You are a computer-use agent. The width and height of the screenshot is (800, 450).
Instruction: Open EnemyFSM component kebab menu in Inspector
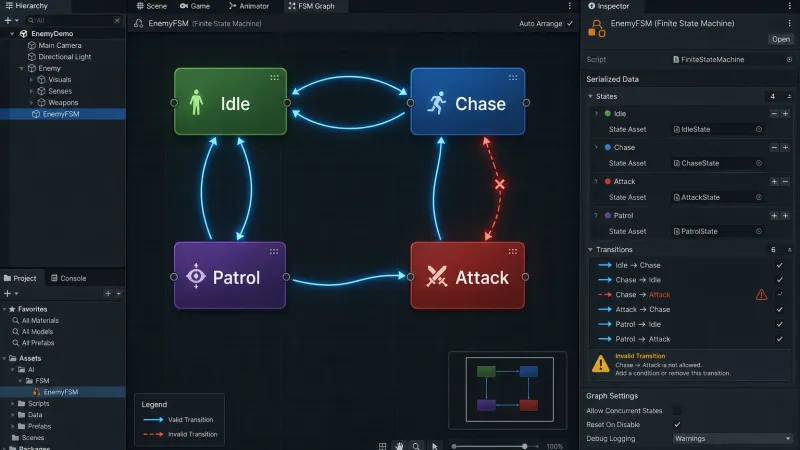789,23
